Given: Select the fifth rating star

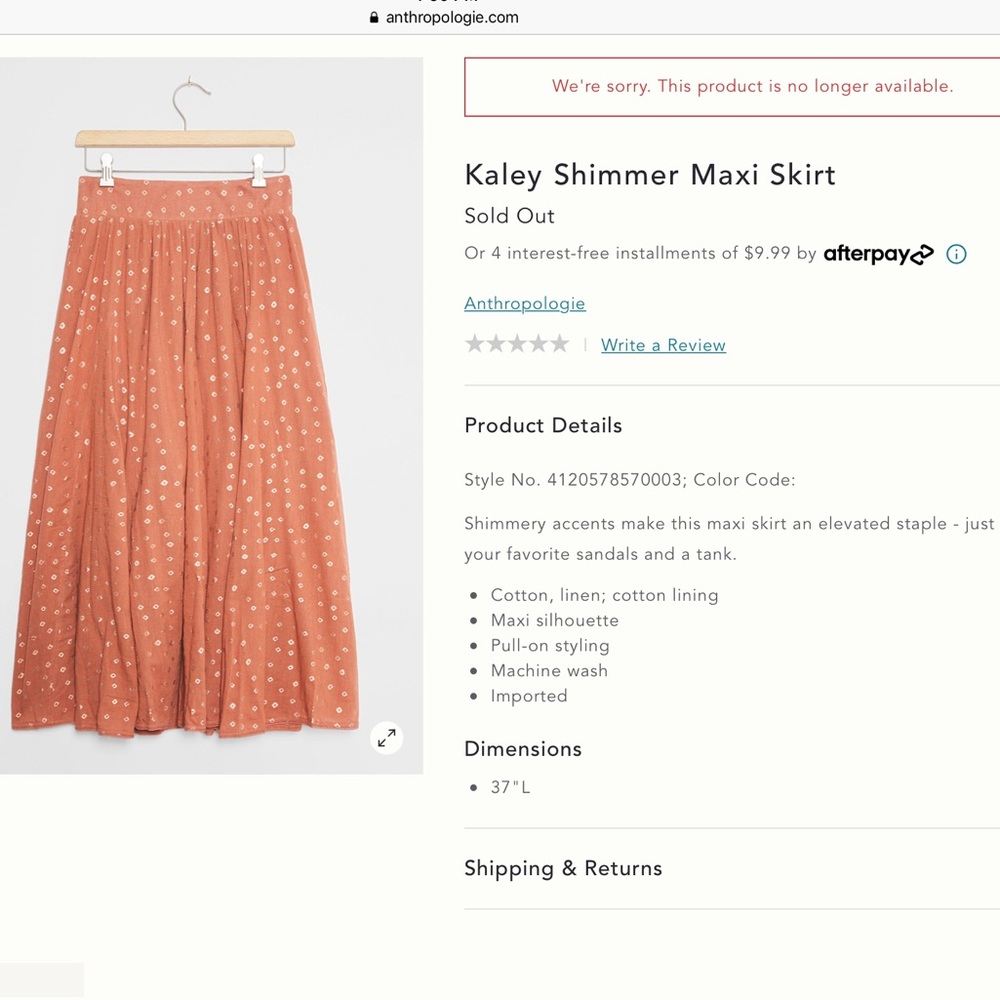Looking at the screenshot, I should pos(561,343).
